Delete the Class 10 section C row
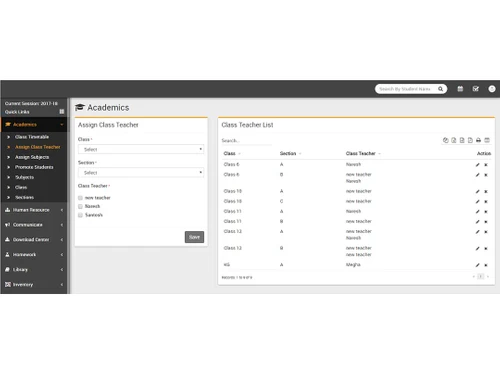The width and height of the screenshot is (500, 375). coord(486,201)
